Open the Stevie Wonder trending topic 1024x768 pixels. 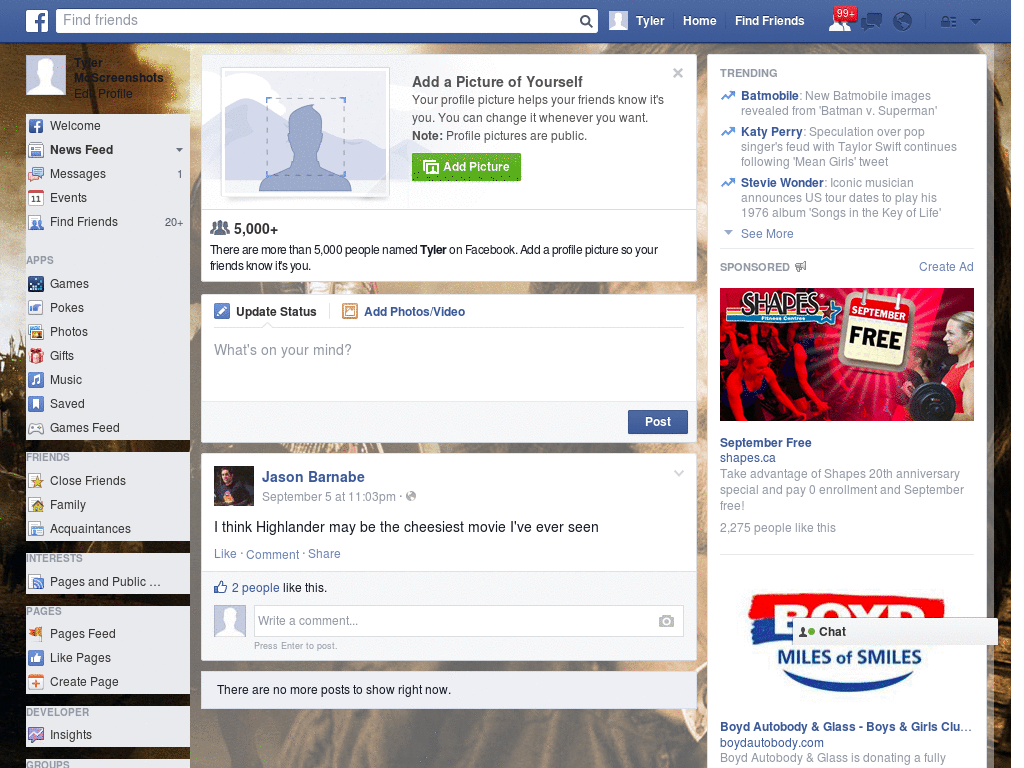coord(782,183)
